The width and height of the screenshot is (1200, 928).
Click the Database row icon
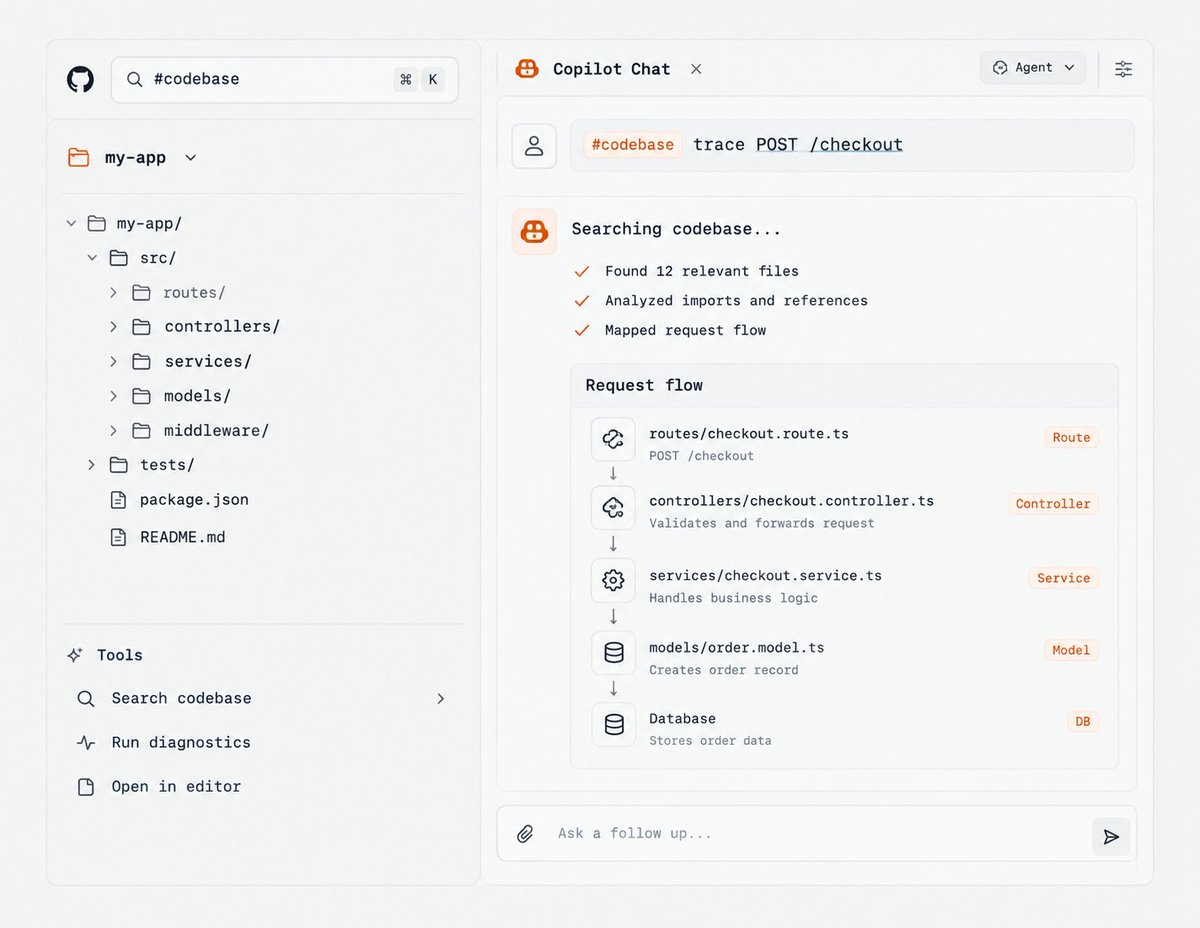(613, 724)
